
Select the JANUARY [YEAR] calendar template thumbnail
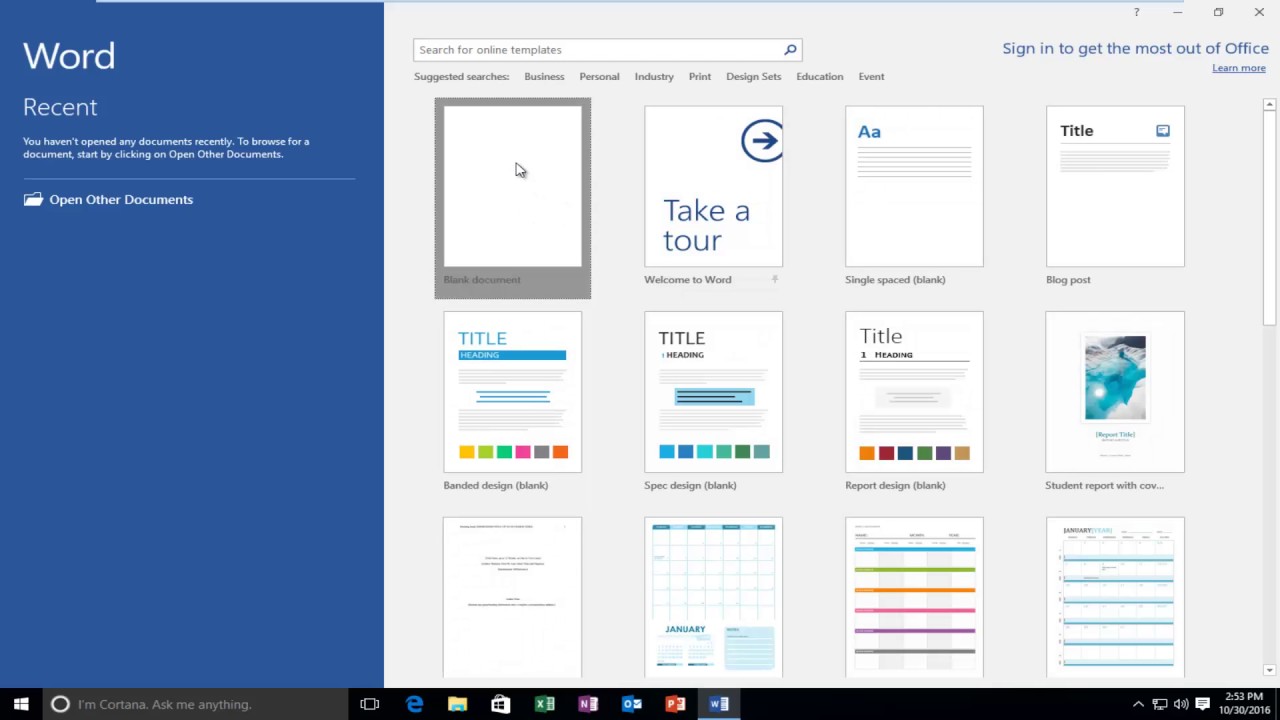(x=1115, y=597)
